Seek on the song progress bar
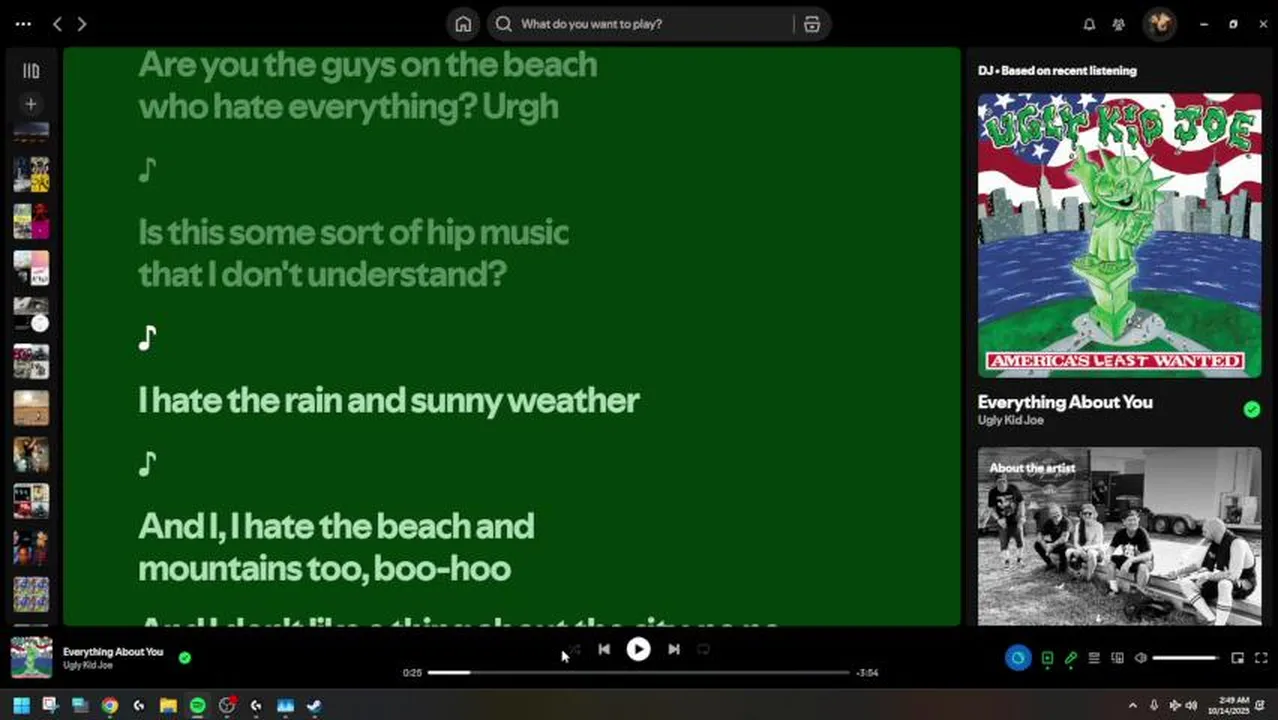This screenshot has height=720, width=1278. pos(638,672)
